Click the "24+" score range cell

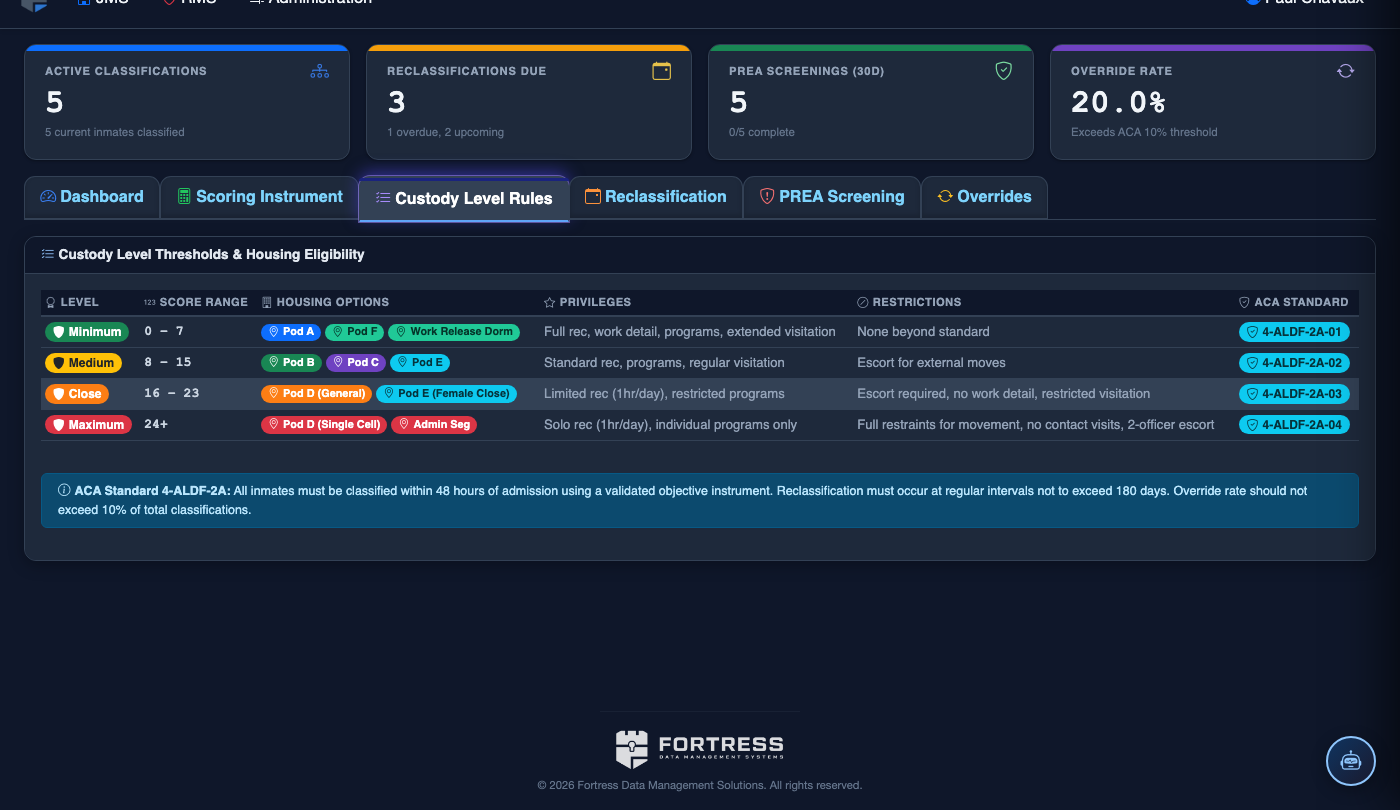(157, 425)
